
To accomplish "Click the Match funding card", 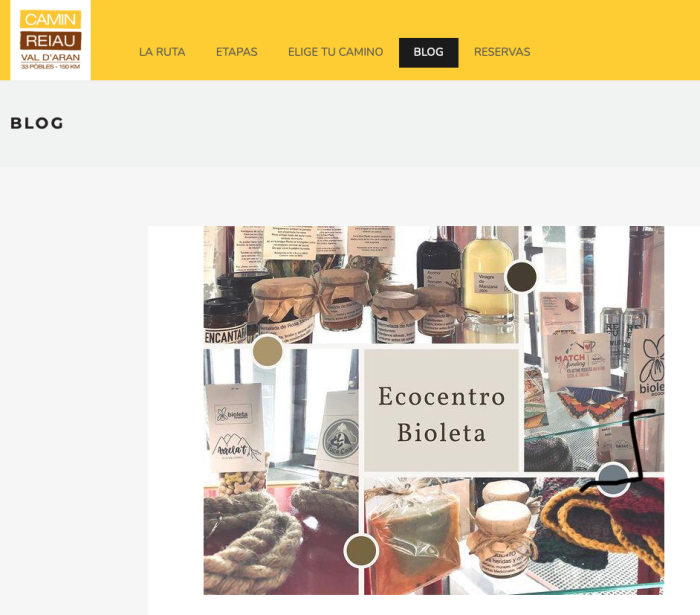I will 579,362.
